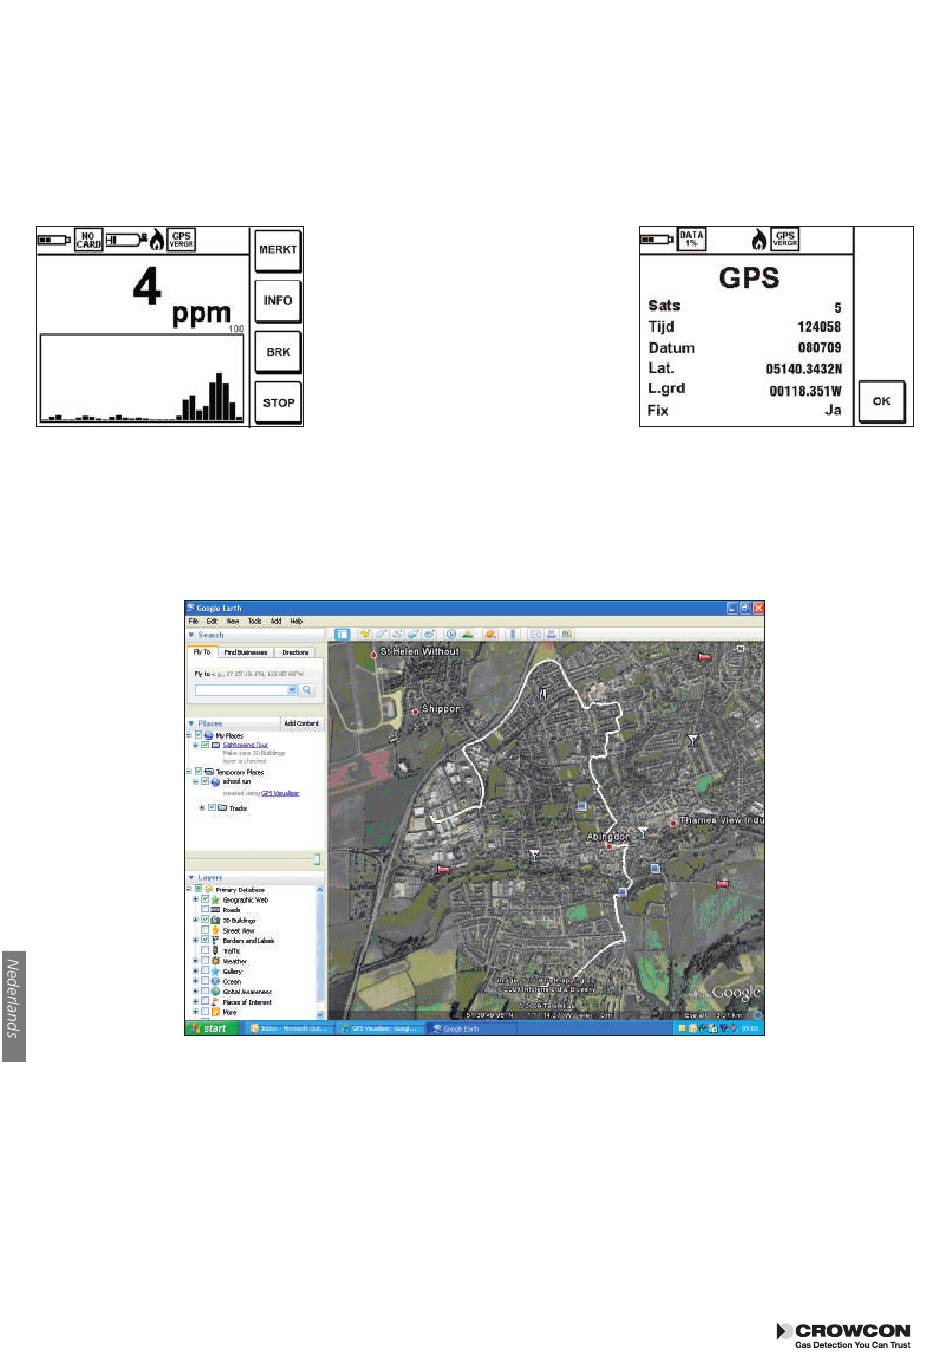Switch to the Find Businesses tab
Screen dimensions: 950x1364
tap(246, 653)
